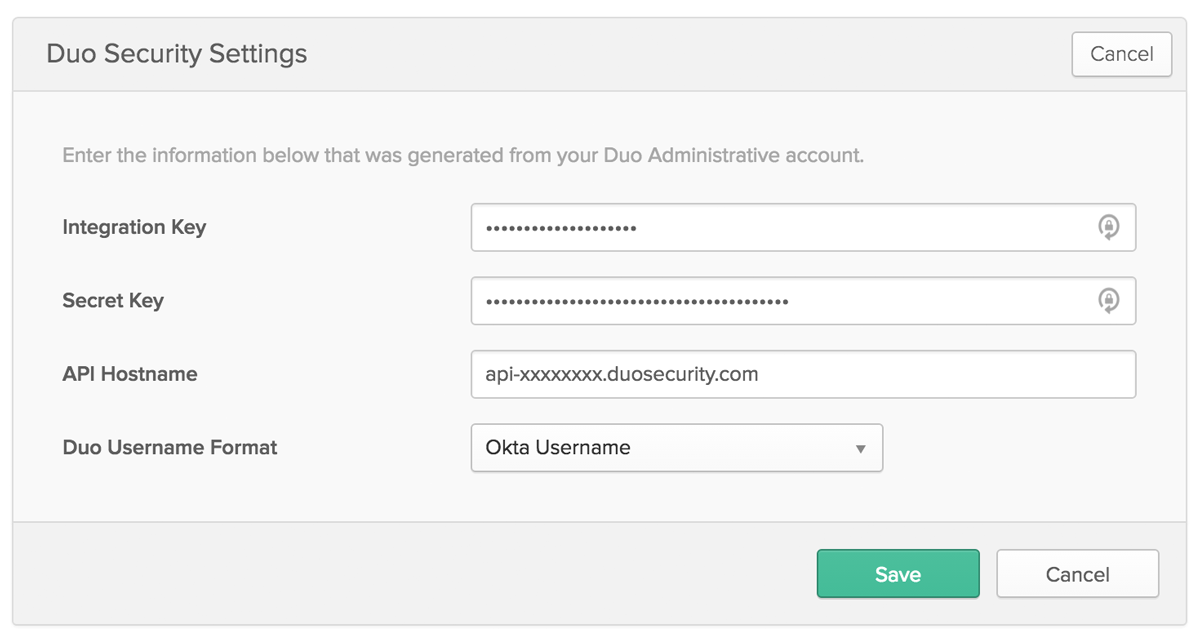Viewport: 1200px width, 640px height.
Task: Open the Duo Username Format dropdown
Action: (x=676, y=447)
